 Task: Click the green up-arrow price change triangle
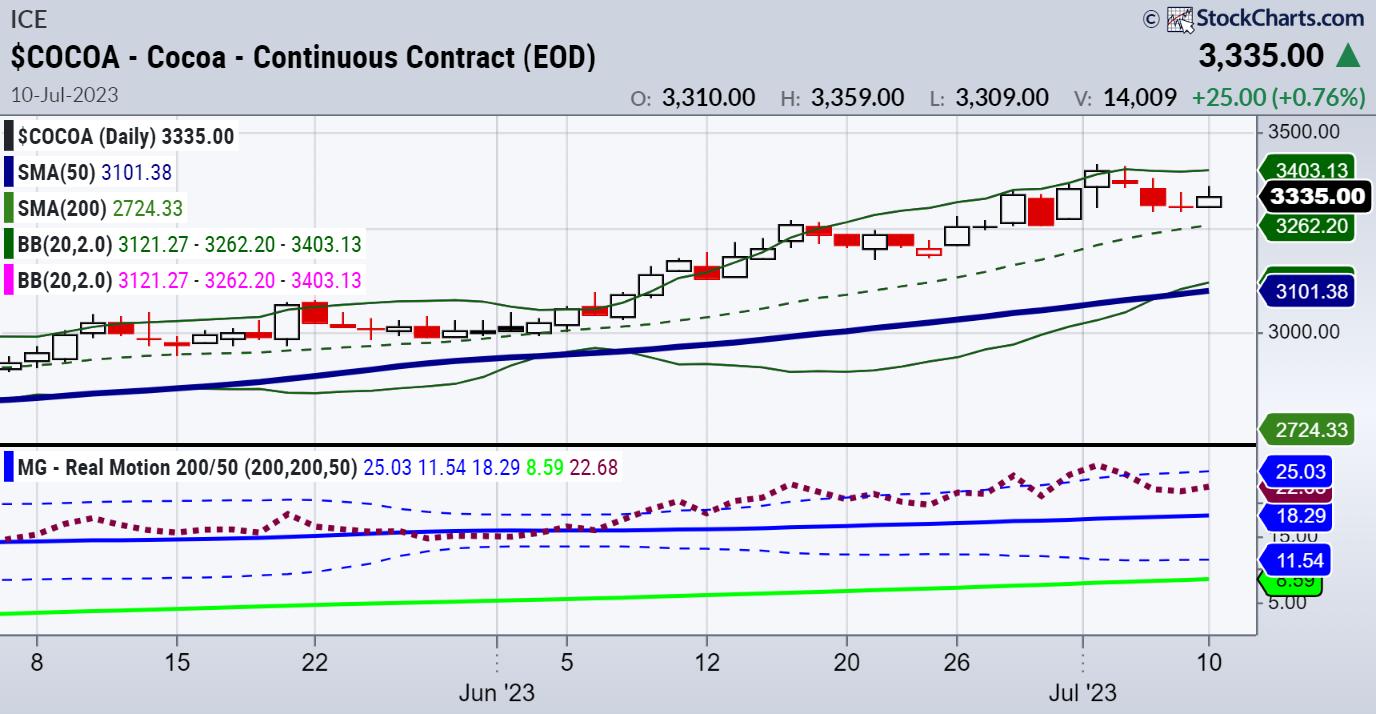[x=1347, y=56]
